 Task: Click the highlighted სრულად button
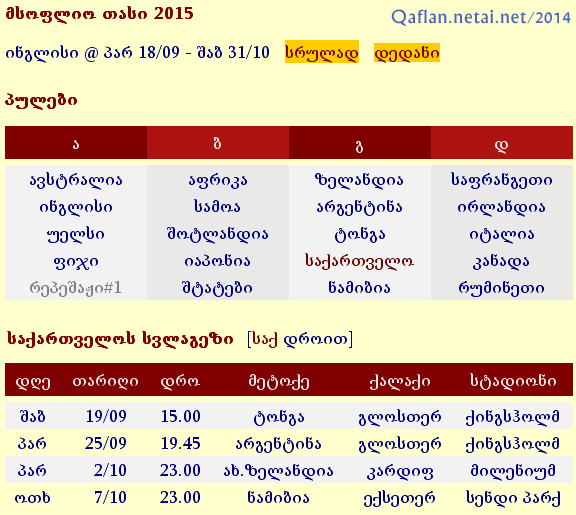tap(322, 52)
